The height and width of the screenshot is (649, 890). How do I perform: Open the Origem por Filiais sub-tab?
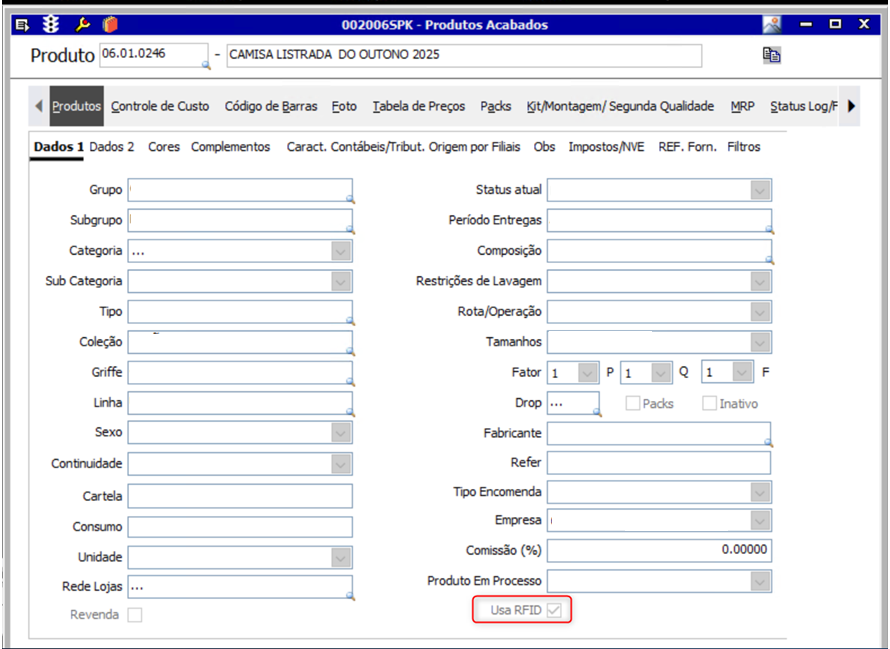coord(475,147)
